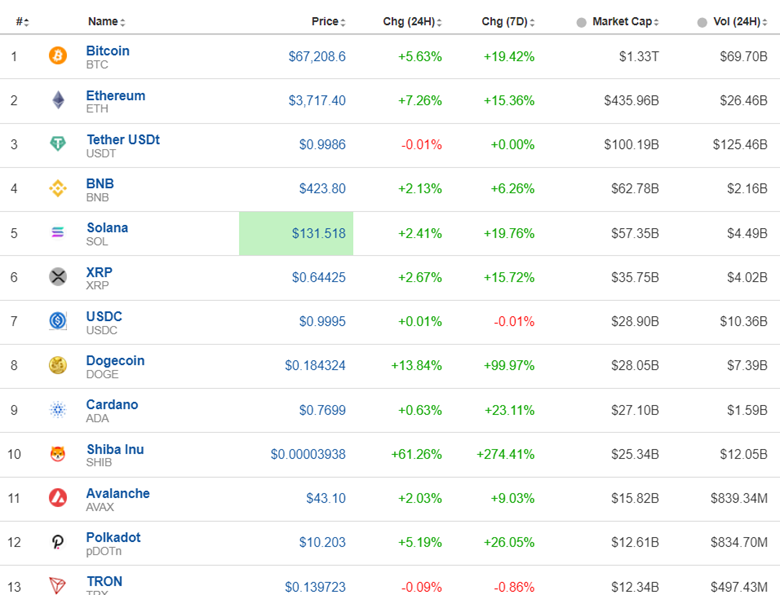Sort by Chg (7D) column header
This screenshot has width=780, height=595.
(508, 22)
